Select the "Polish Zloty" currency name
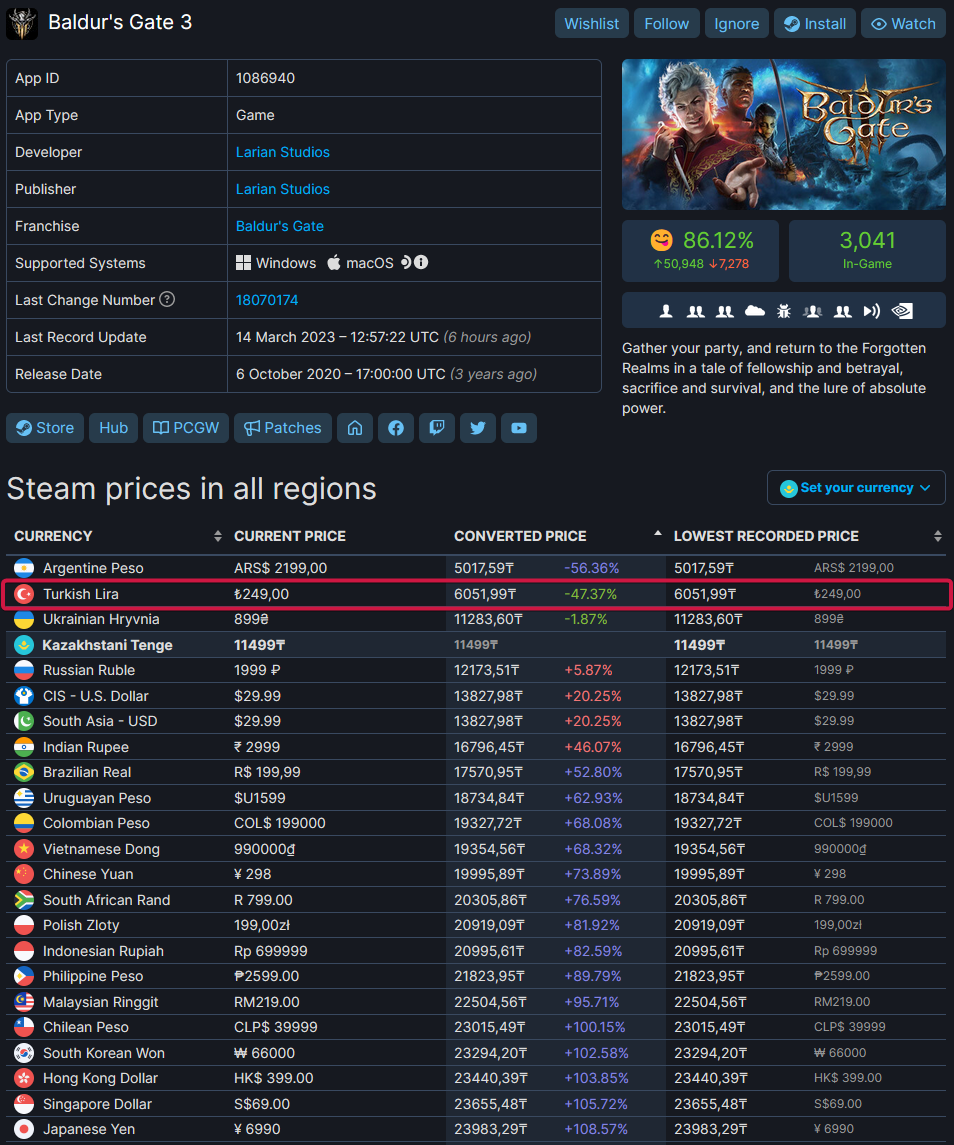 point(81,925)
